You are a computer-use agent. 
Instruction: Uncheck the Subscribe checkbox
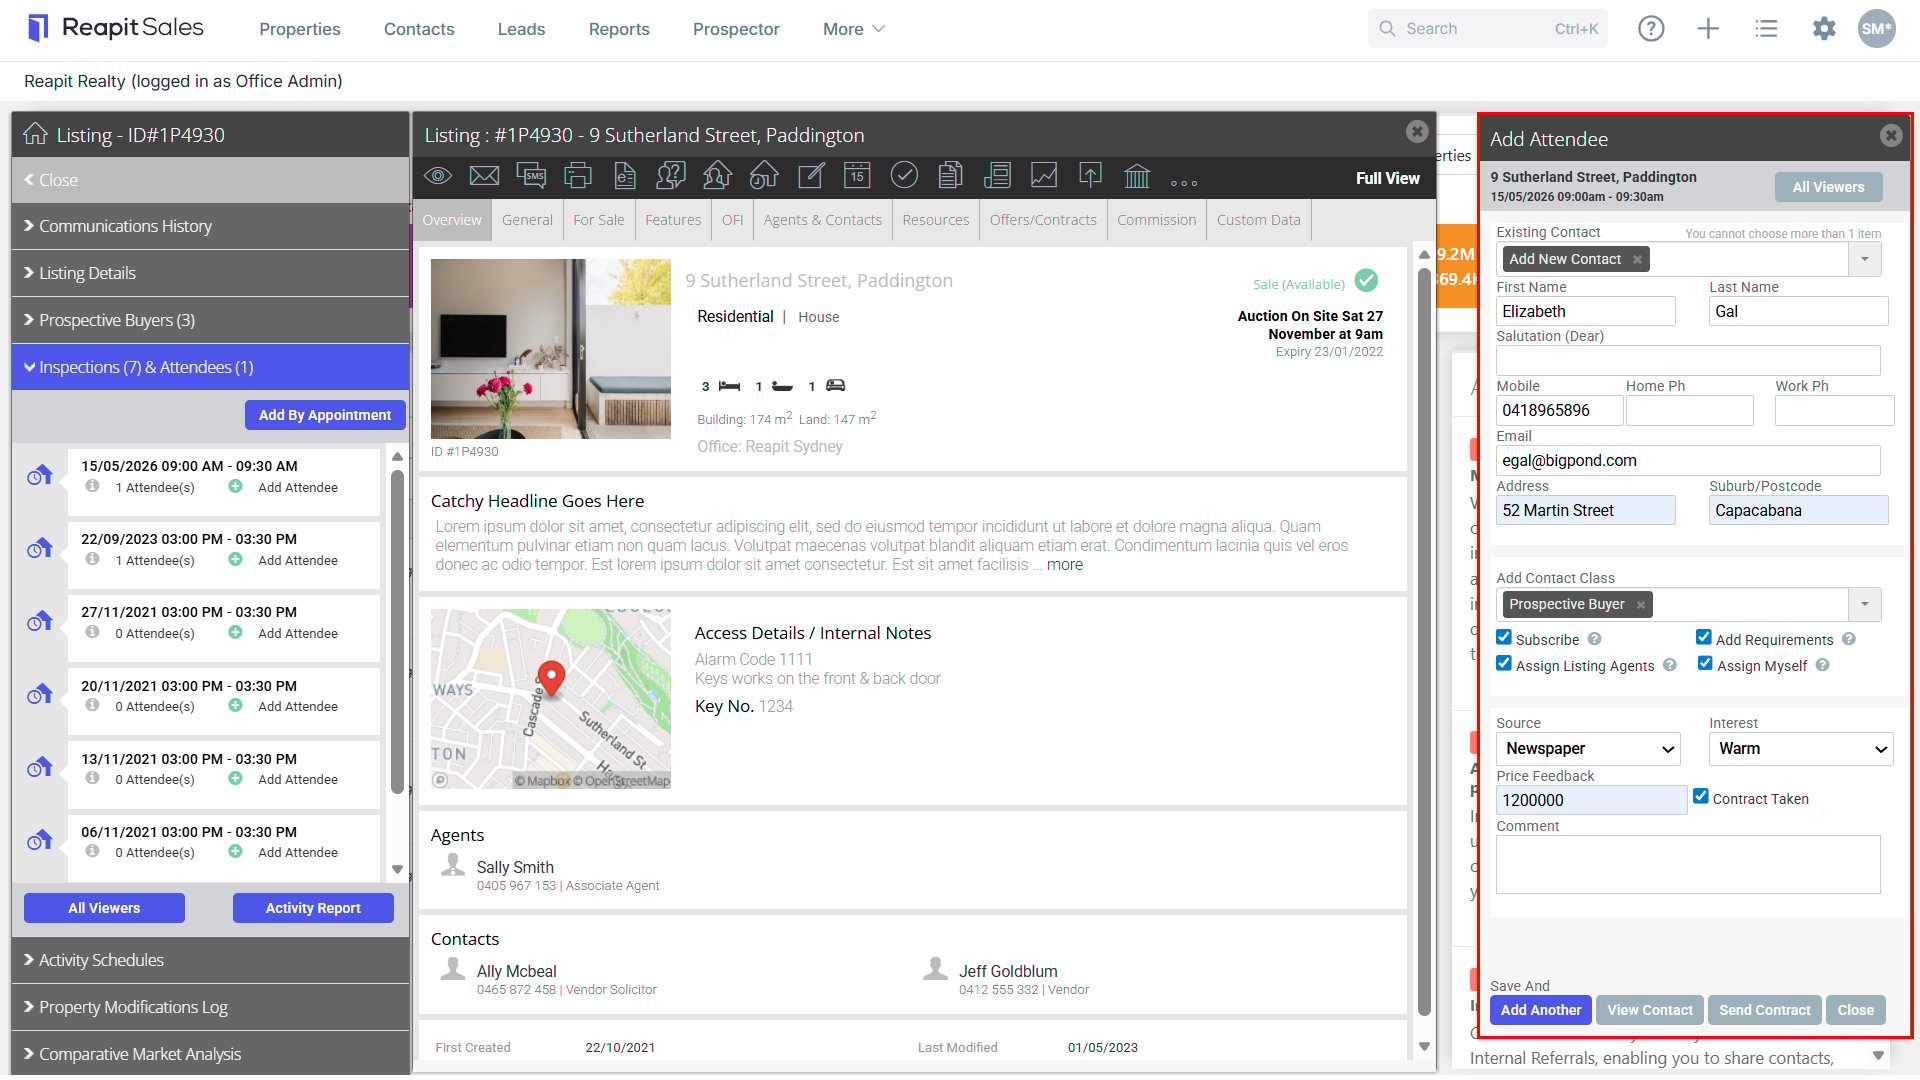(1504, 637)
